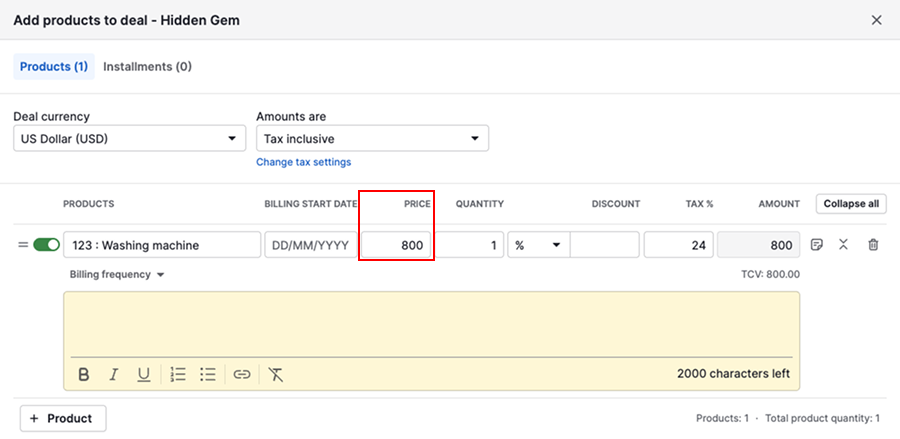Grab the product row drag handle
Screen dimensions: 900x439
(22, 245)
